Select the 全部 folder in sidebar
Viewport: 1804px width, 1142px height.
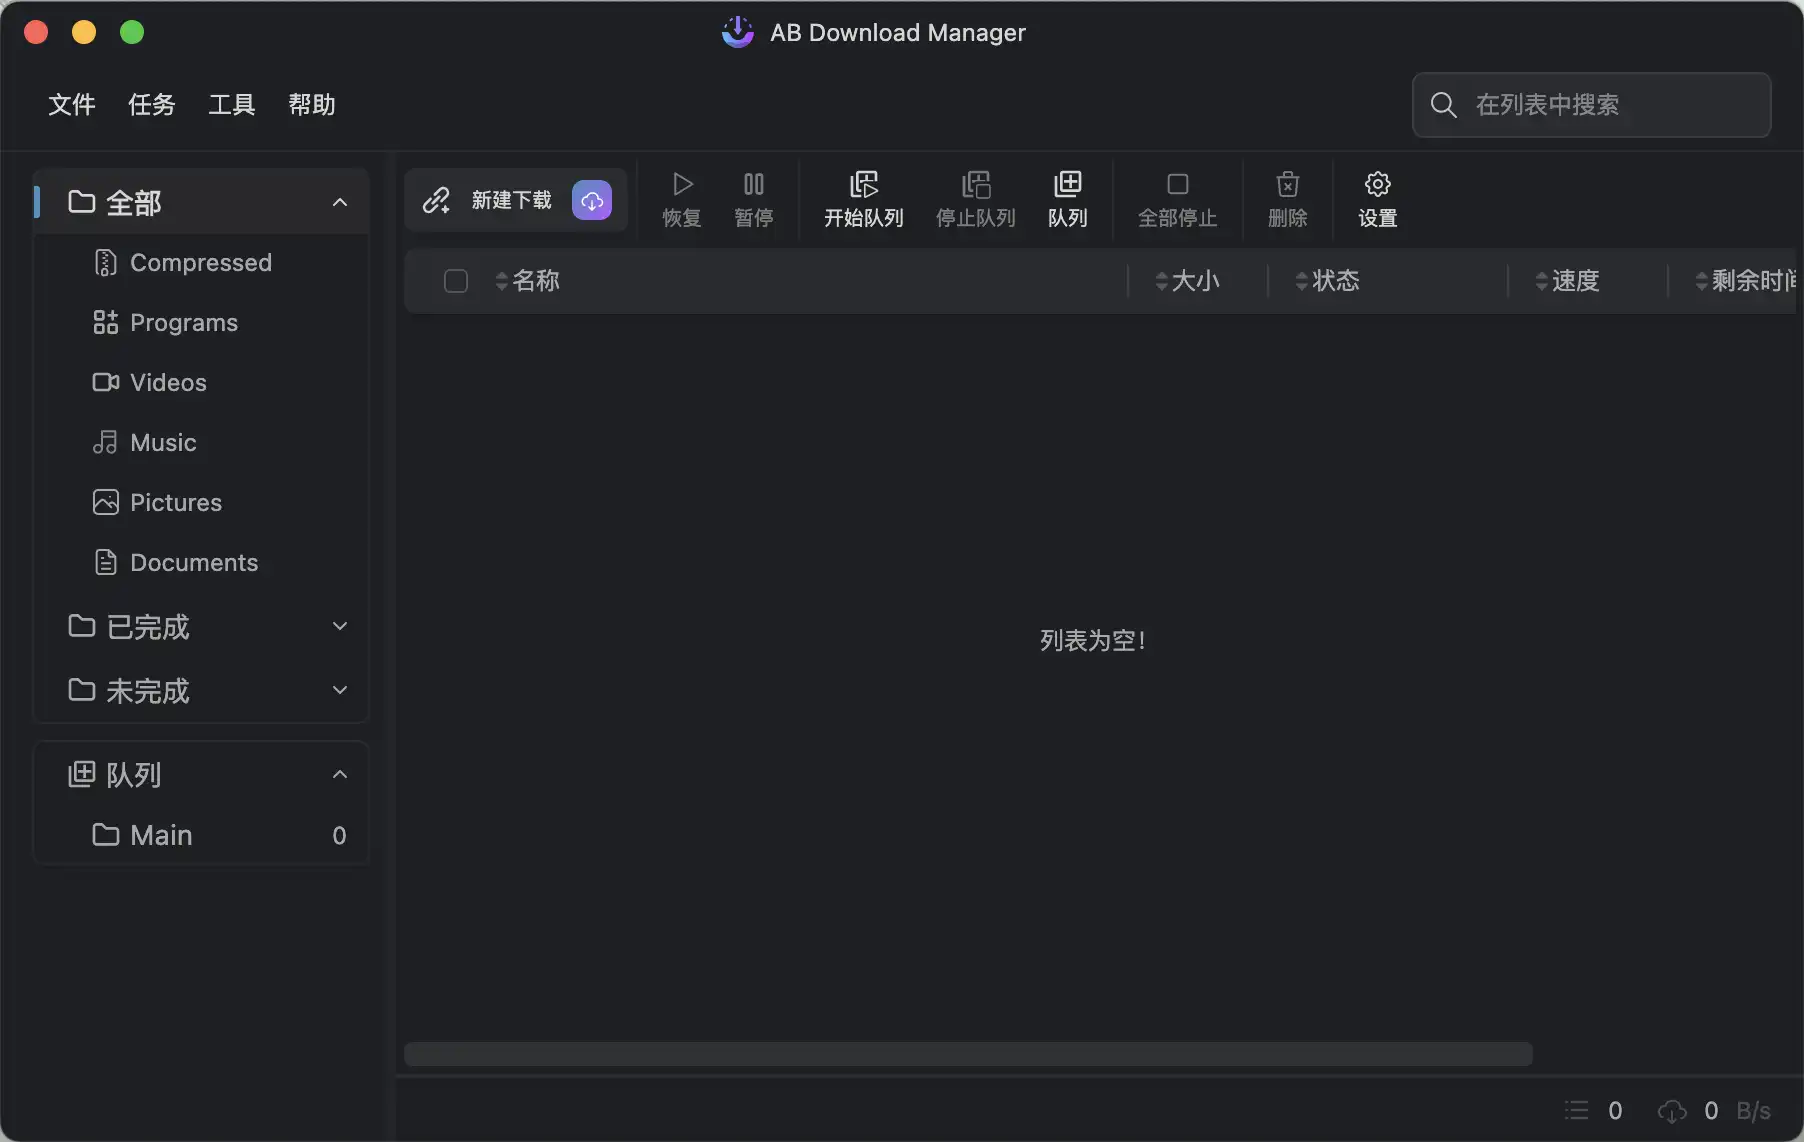[x=201, y=202]
